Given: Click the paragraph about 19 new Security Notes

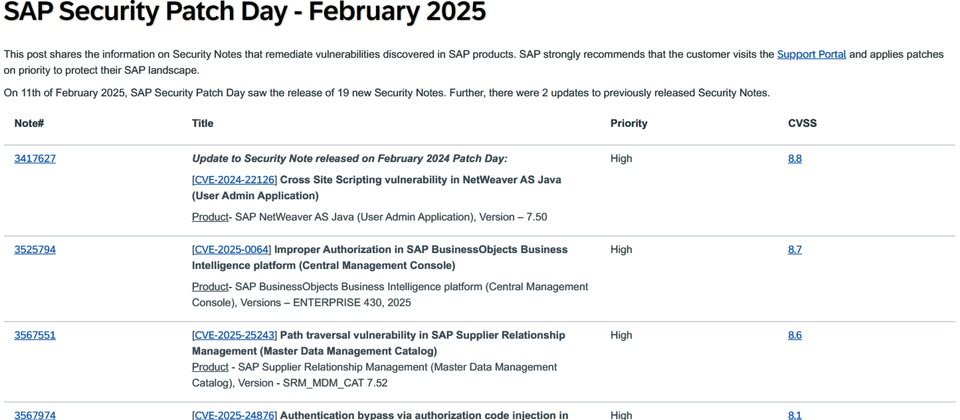Looking at the screenshot, I should pyautogui.click(x=386, y=93).
